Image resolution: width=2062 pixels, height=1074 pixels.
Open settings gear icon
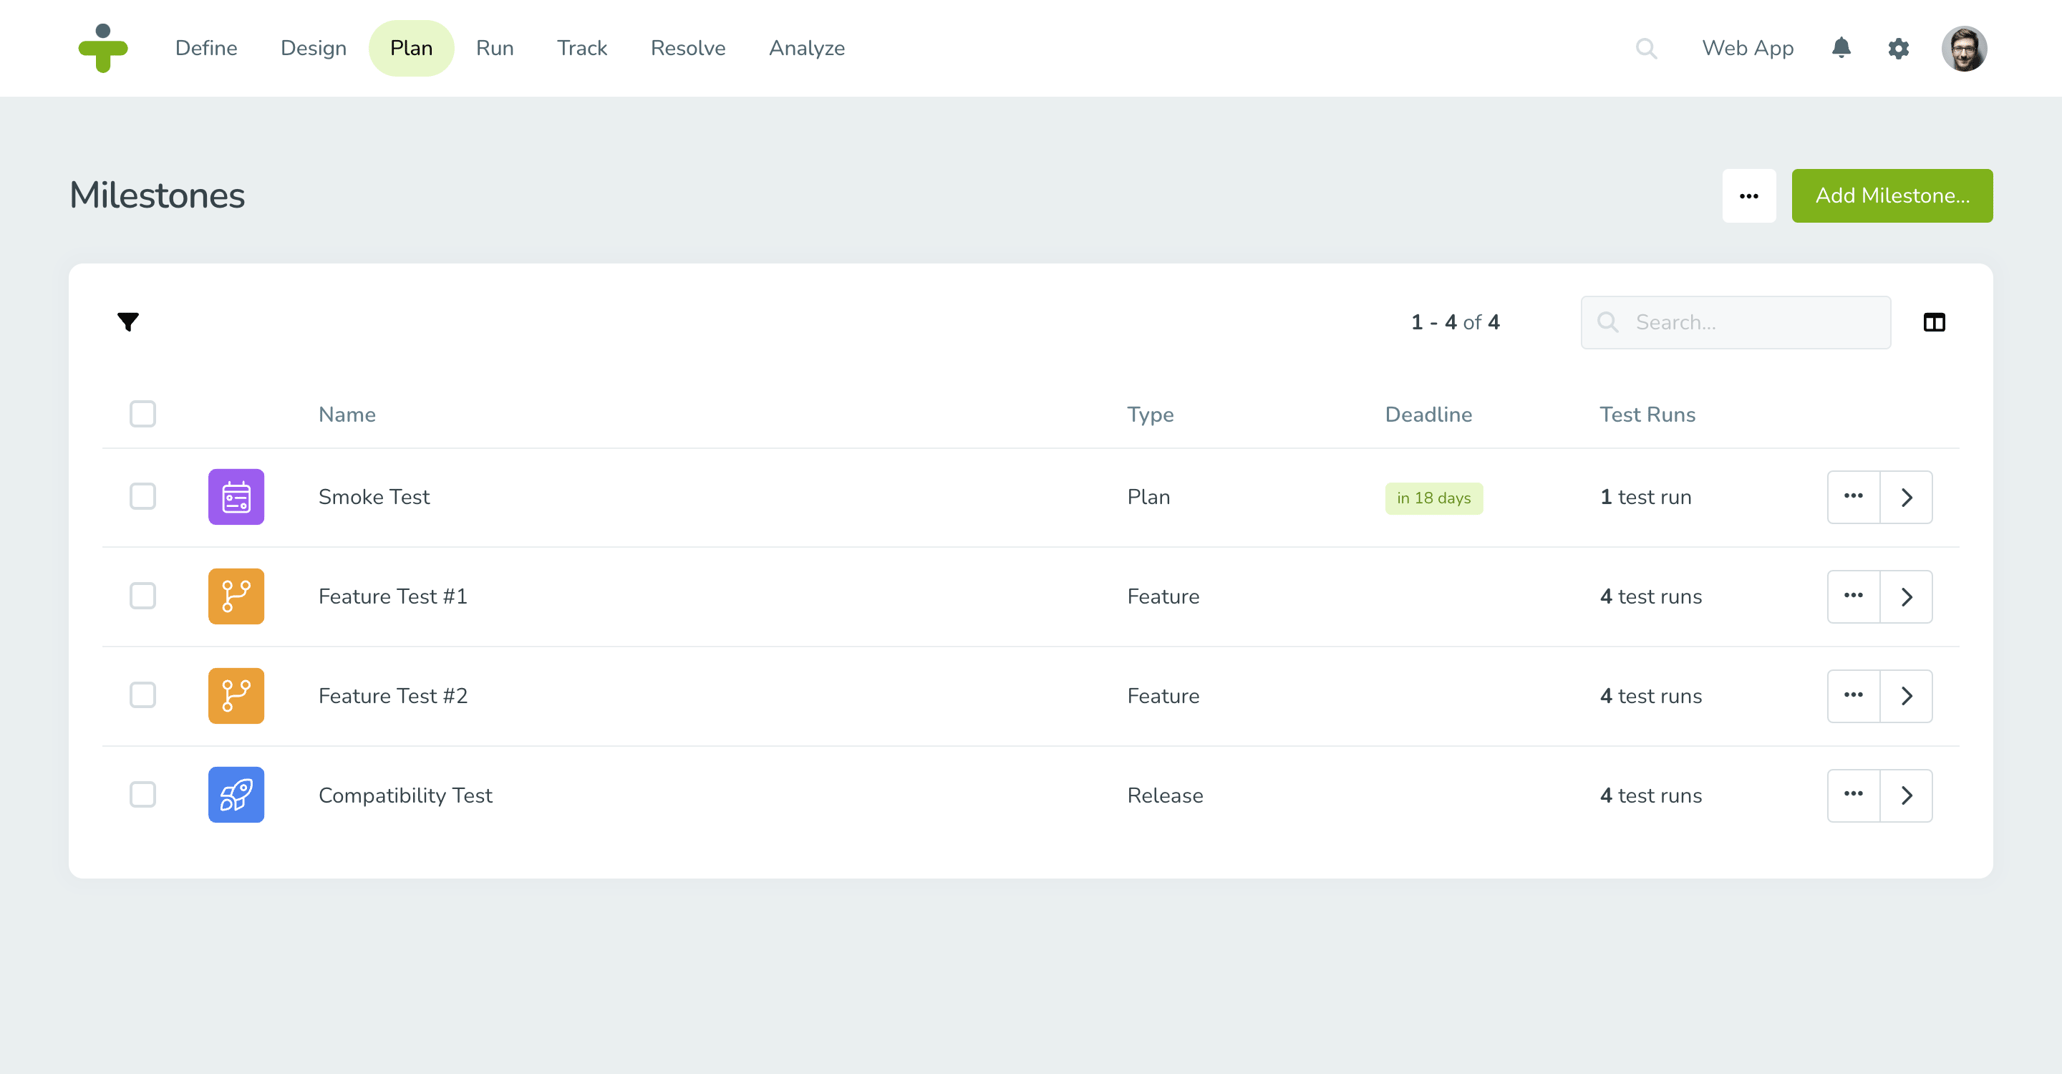click(x=1898, y=48)
